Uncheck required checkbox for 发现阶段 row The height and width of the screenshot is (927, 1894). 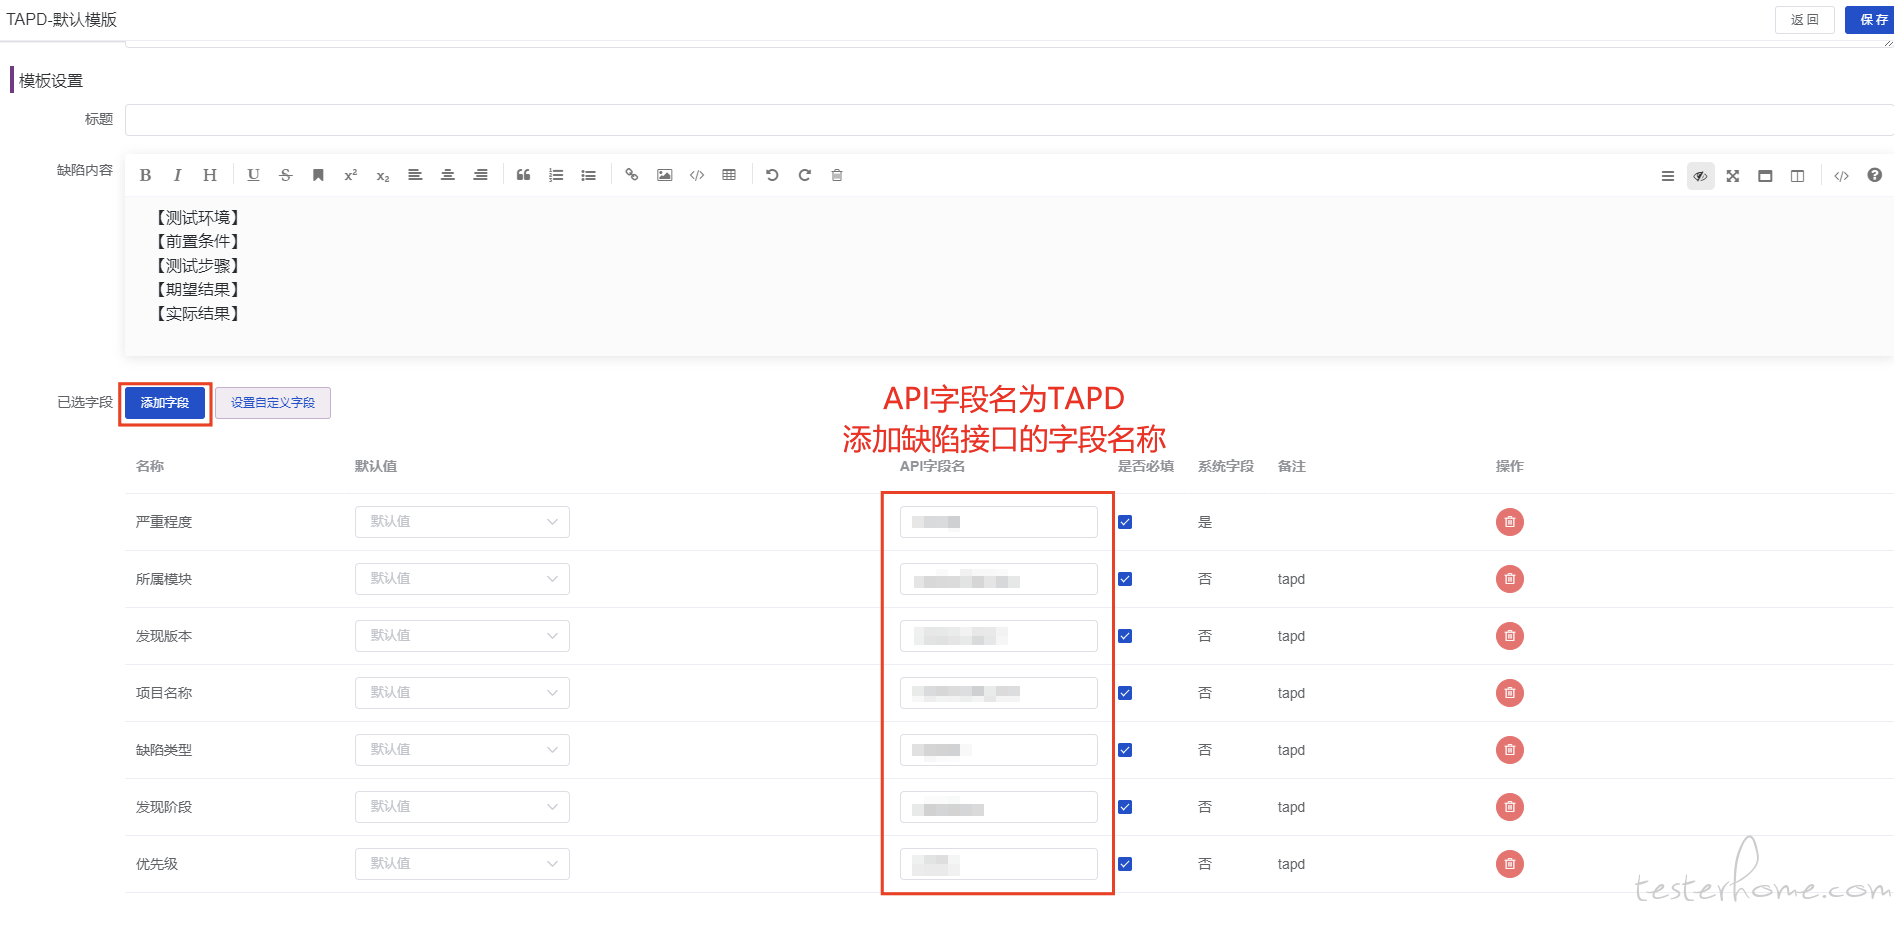point(1125,807)
